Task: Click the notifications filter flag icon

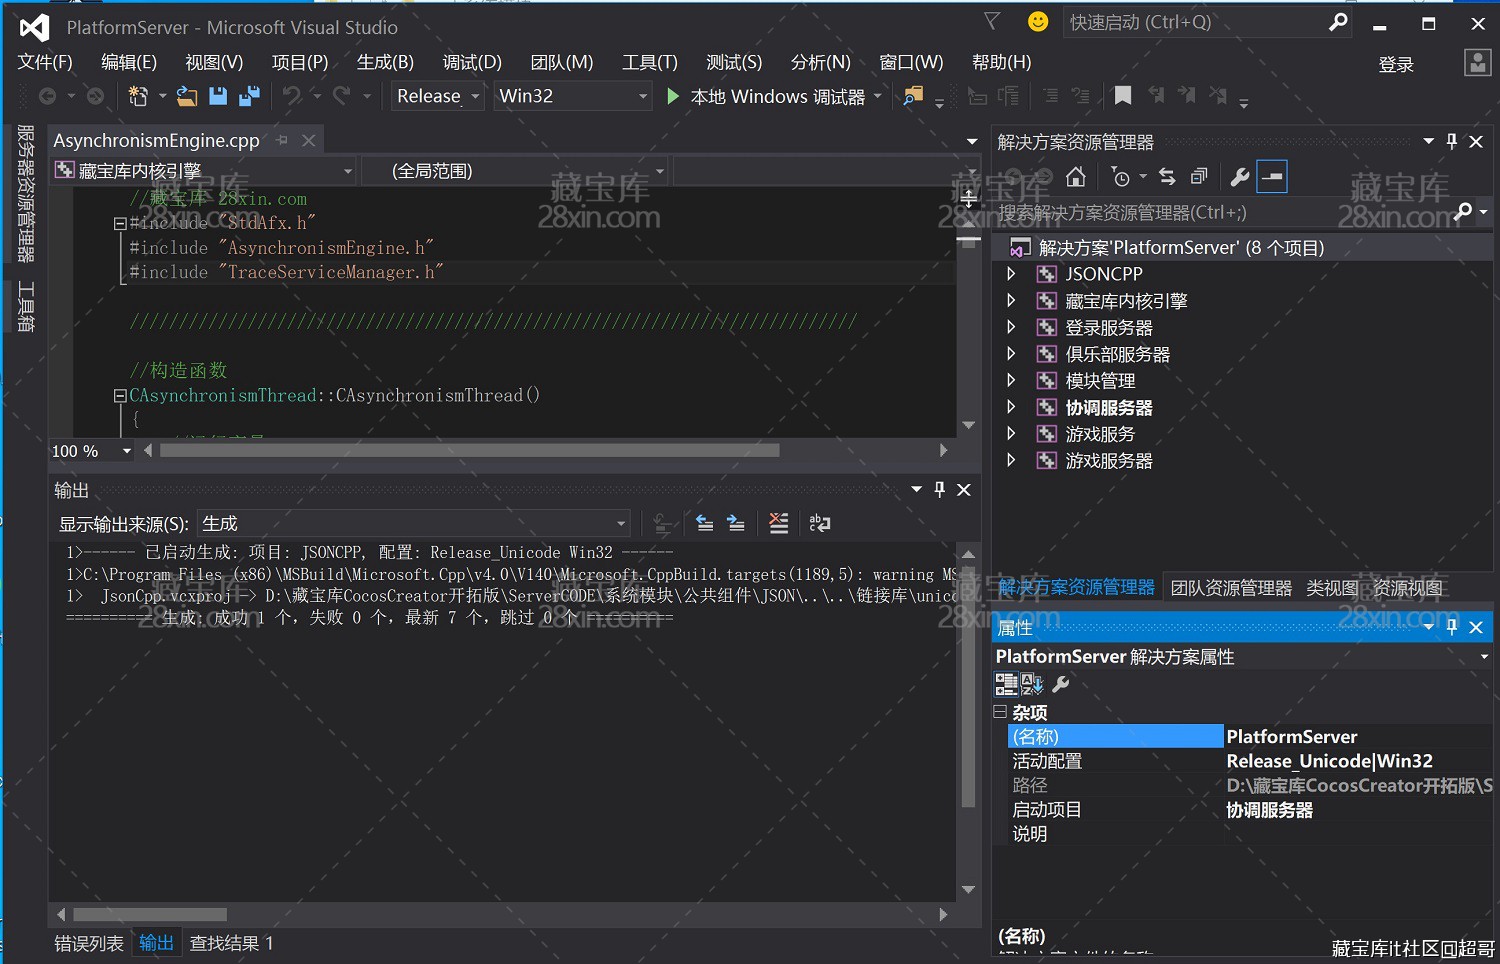Action: coord(992,21)
